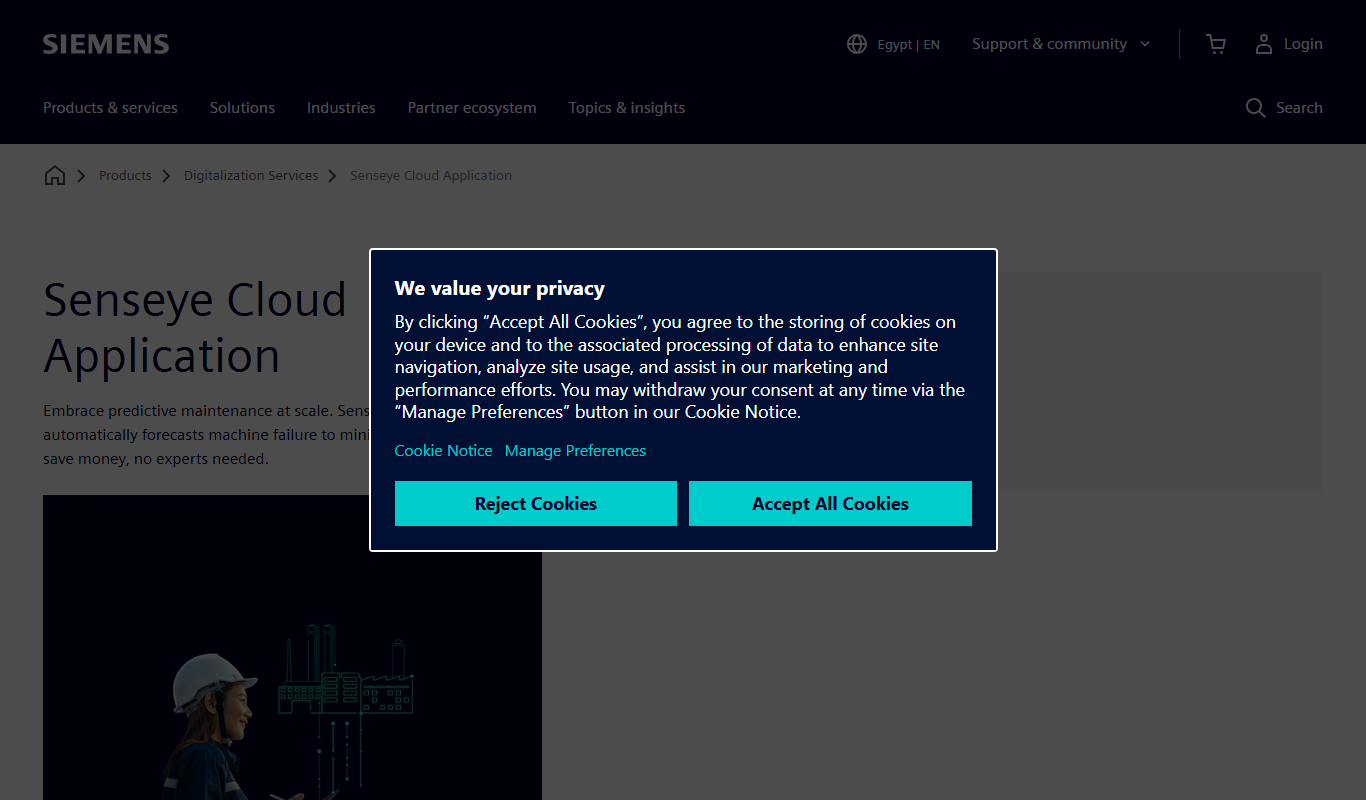This screenshot has height=800, width=1366.
Task: Select the Digitalization Services breadcrumb link
Action: tap(251, 175)
